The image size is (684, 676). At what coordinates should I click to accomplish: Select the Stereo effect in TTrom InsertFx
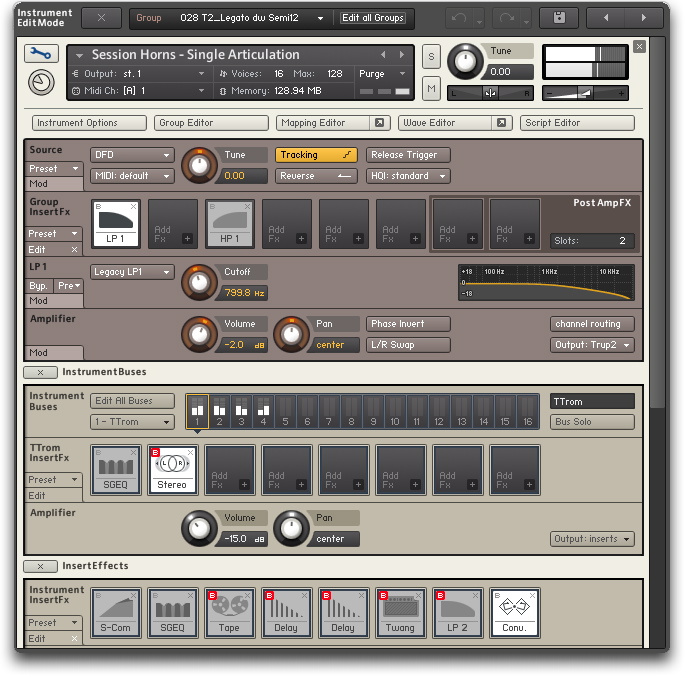tap(173, 470)
